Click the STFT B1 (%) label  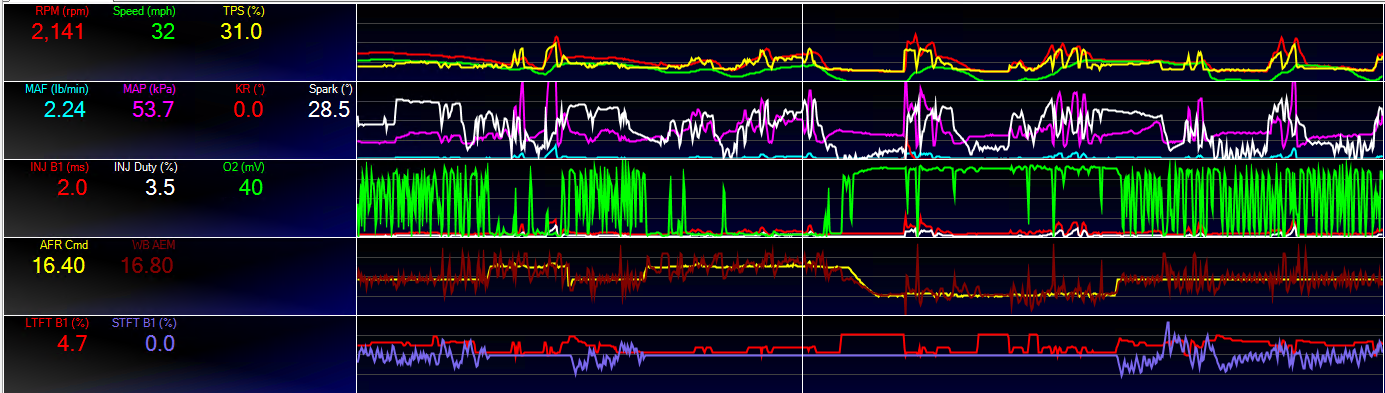click(x=145, y=323)
